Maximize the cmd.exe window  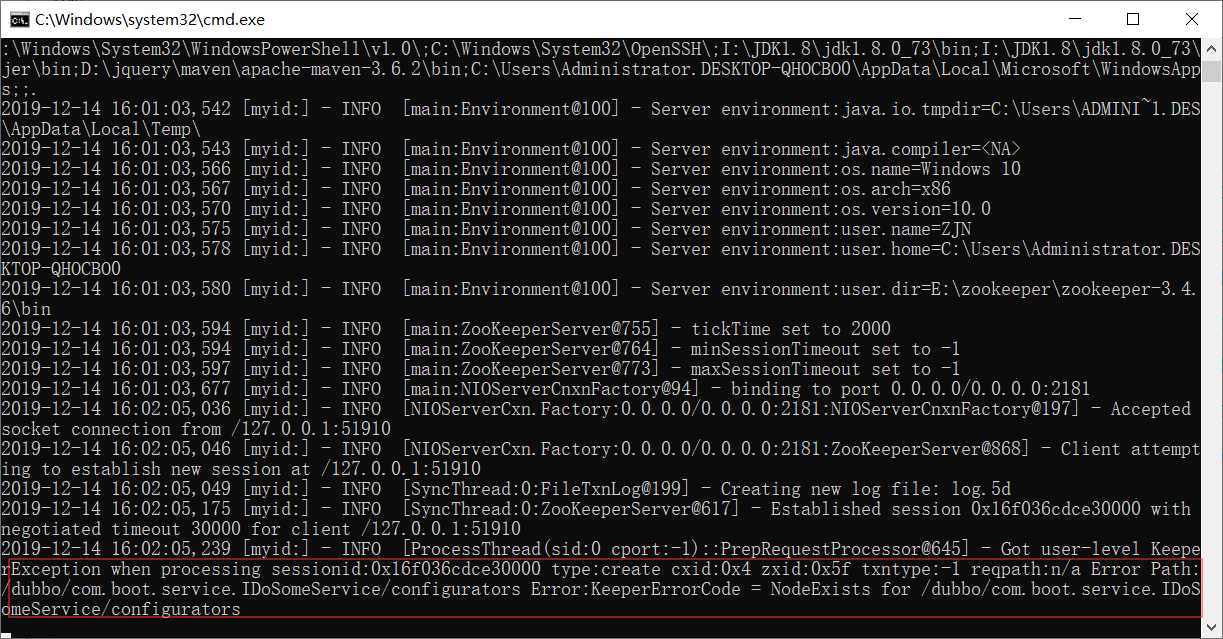tap(1132, 19)
